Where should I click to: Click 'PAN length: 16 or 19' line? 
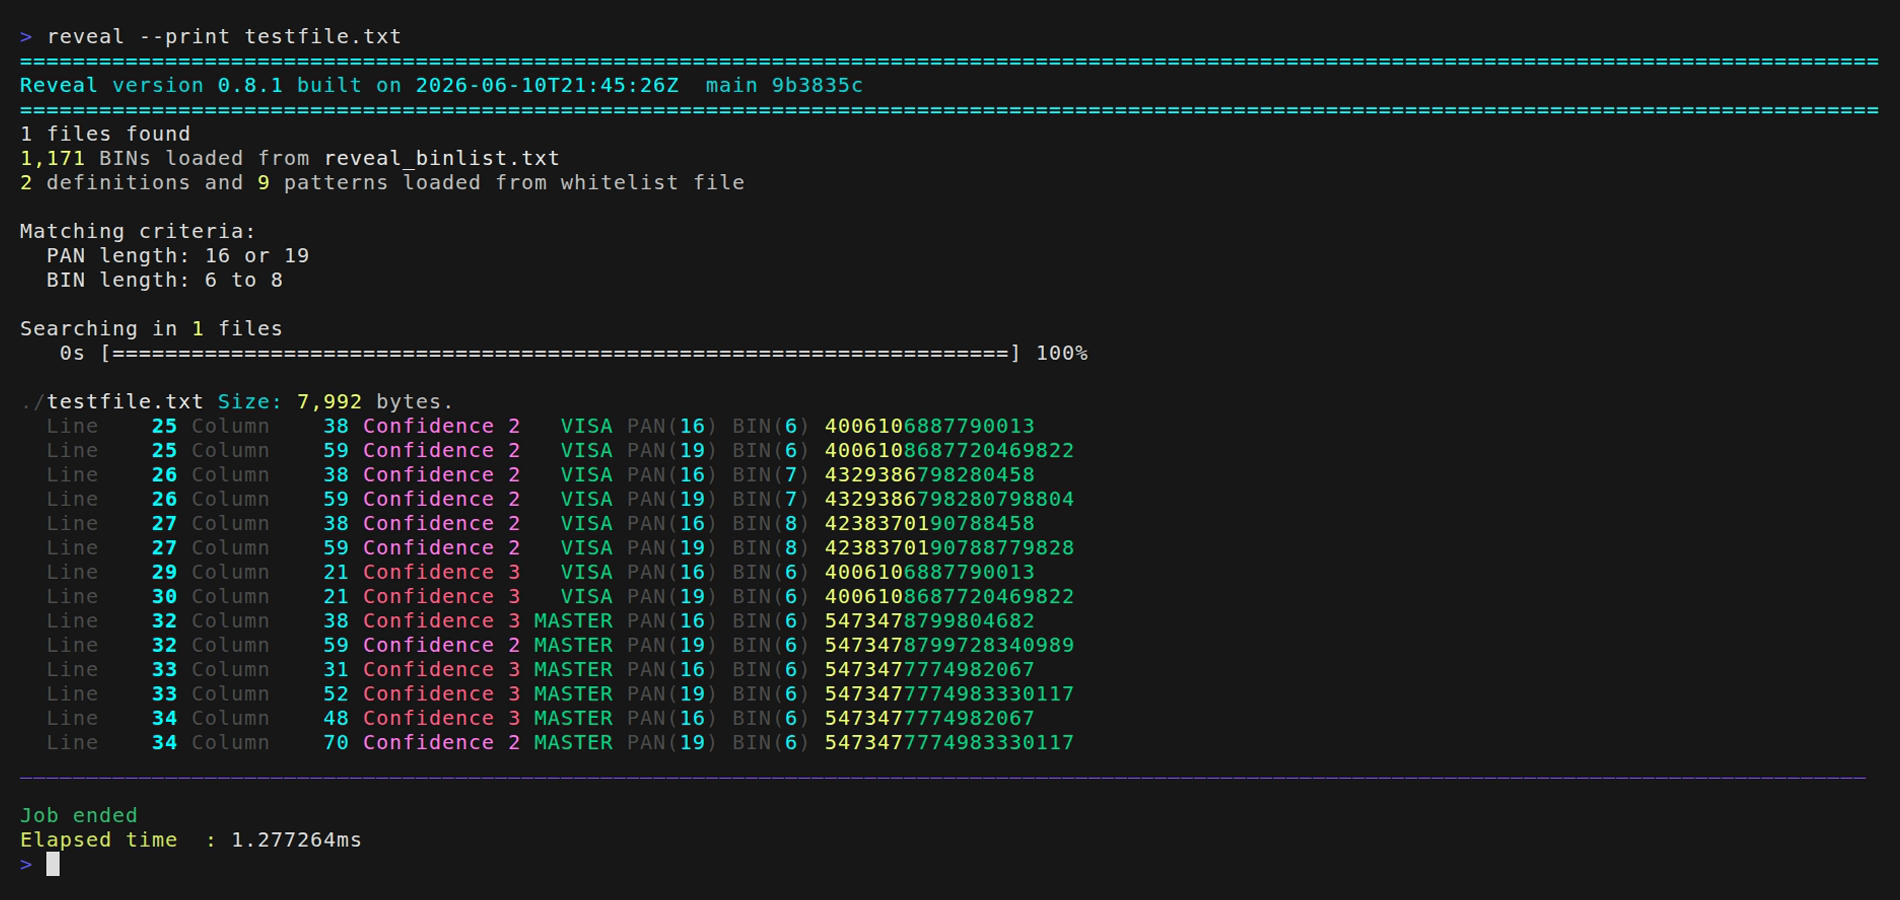(178, 256)
